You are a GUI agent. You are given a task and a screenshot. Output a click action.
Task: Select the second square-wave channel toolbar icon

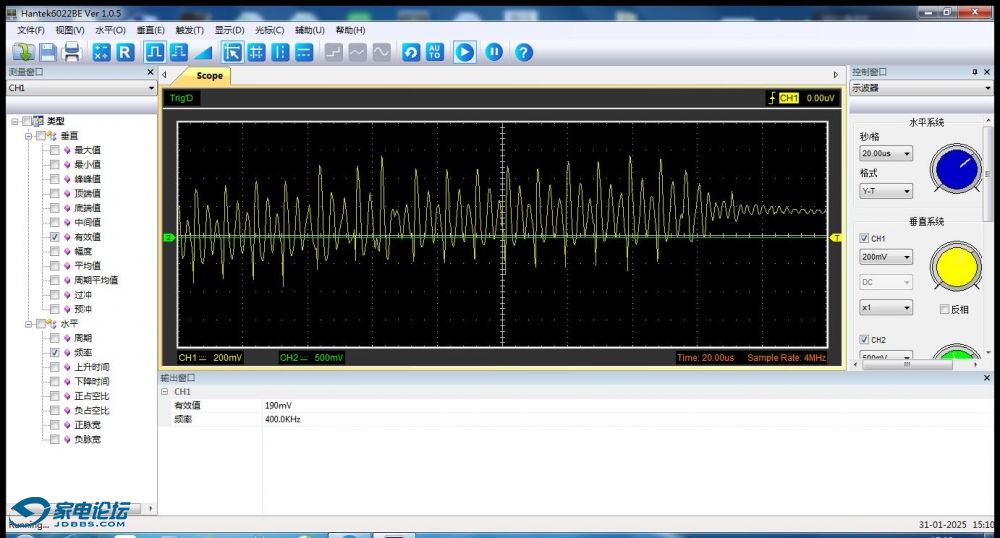click(x=179, y=52)
